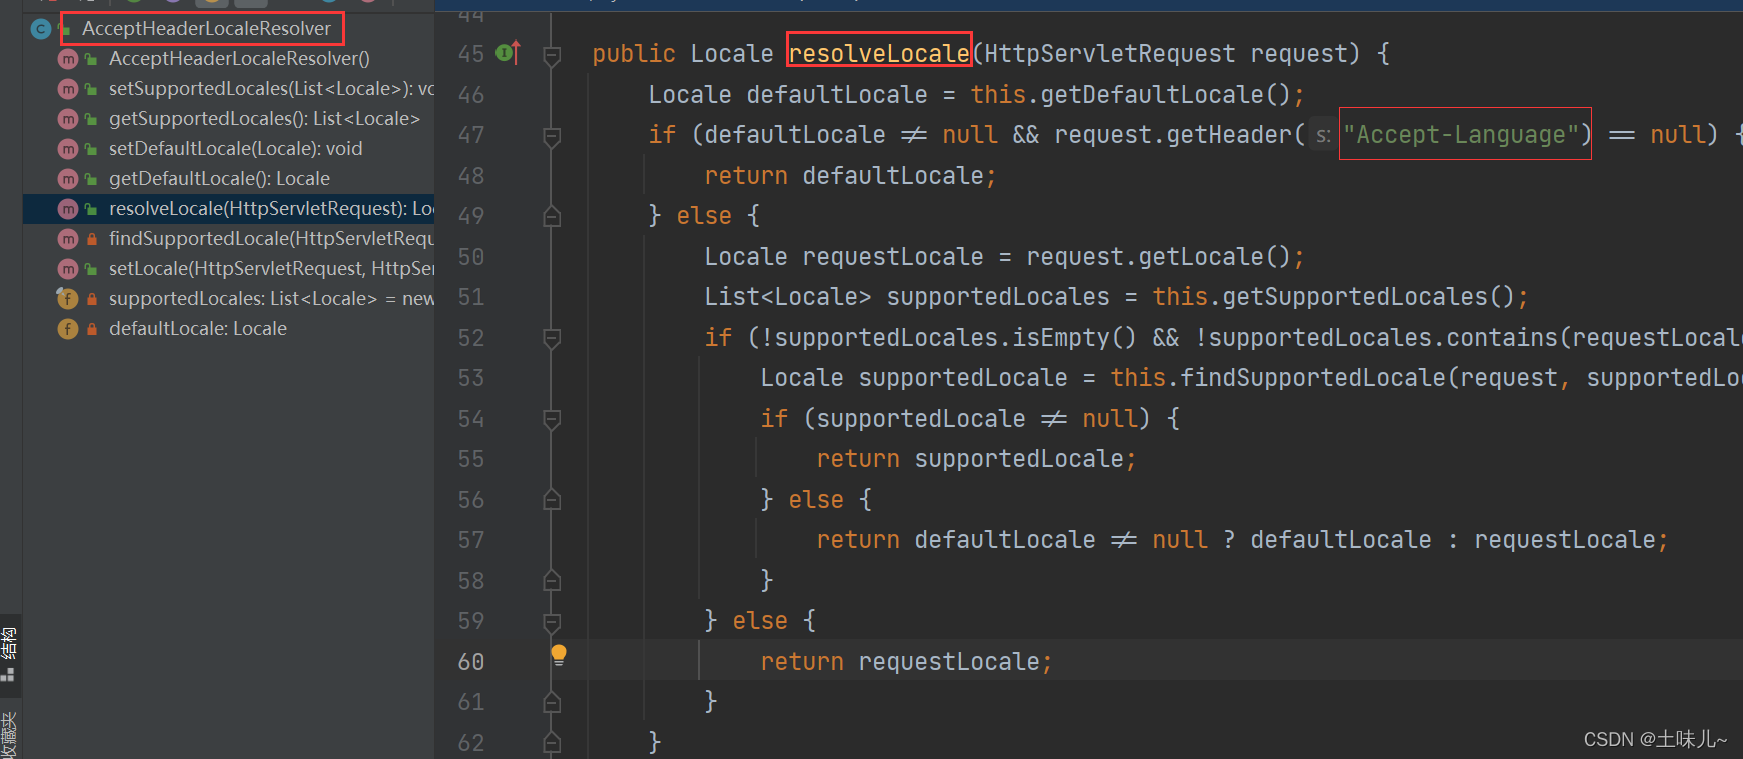This screenshot has width=1743, height=759.
Task: Collapse the supportedLocale if fold on line 54
Action: (x=552, y=419)
